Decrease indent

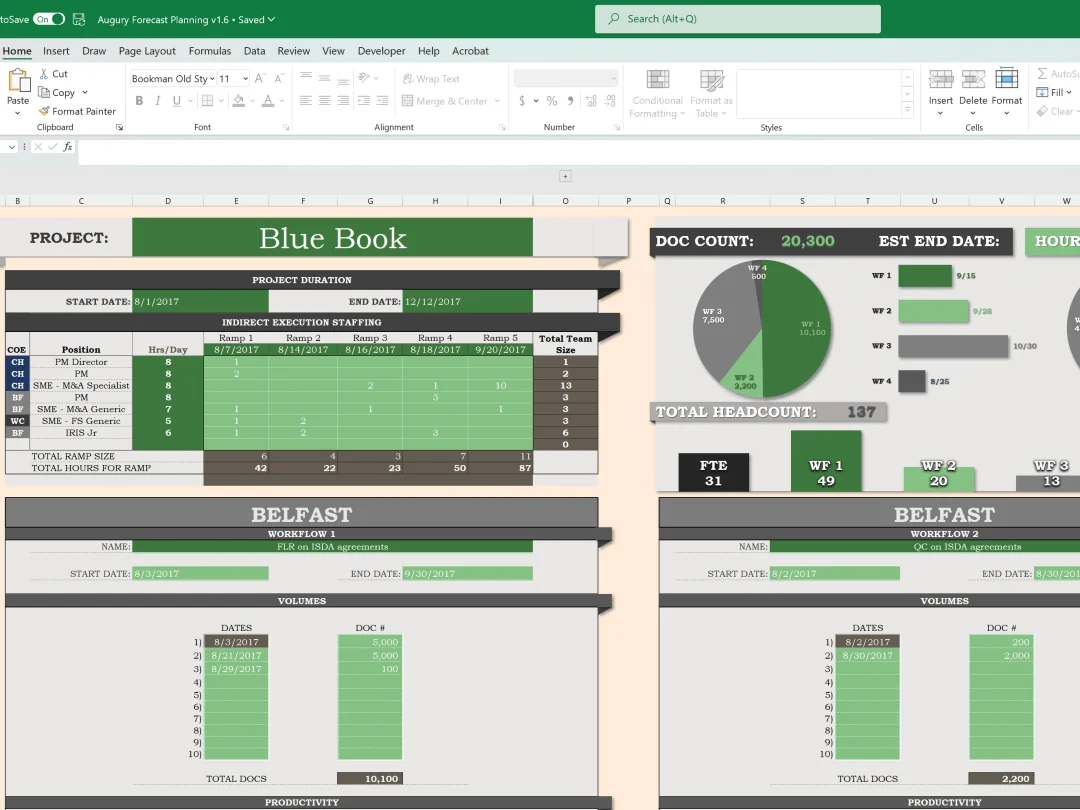(364, 101)
